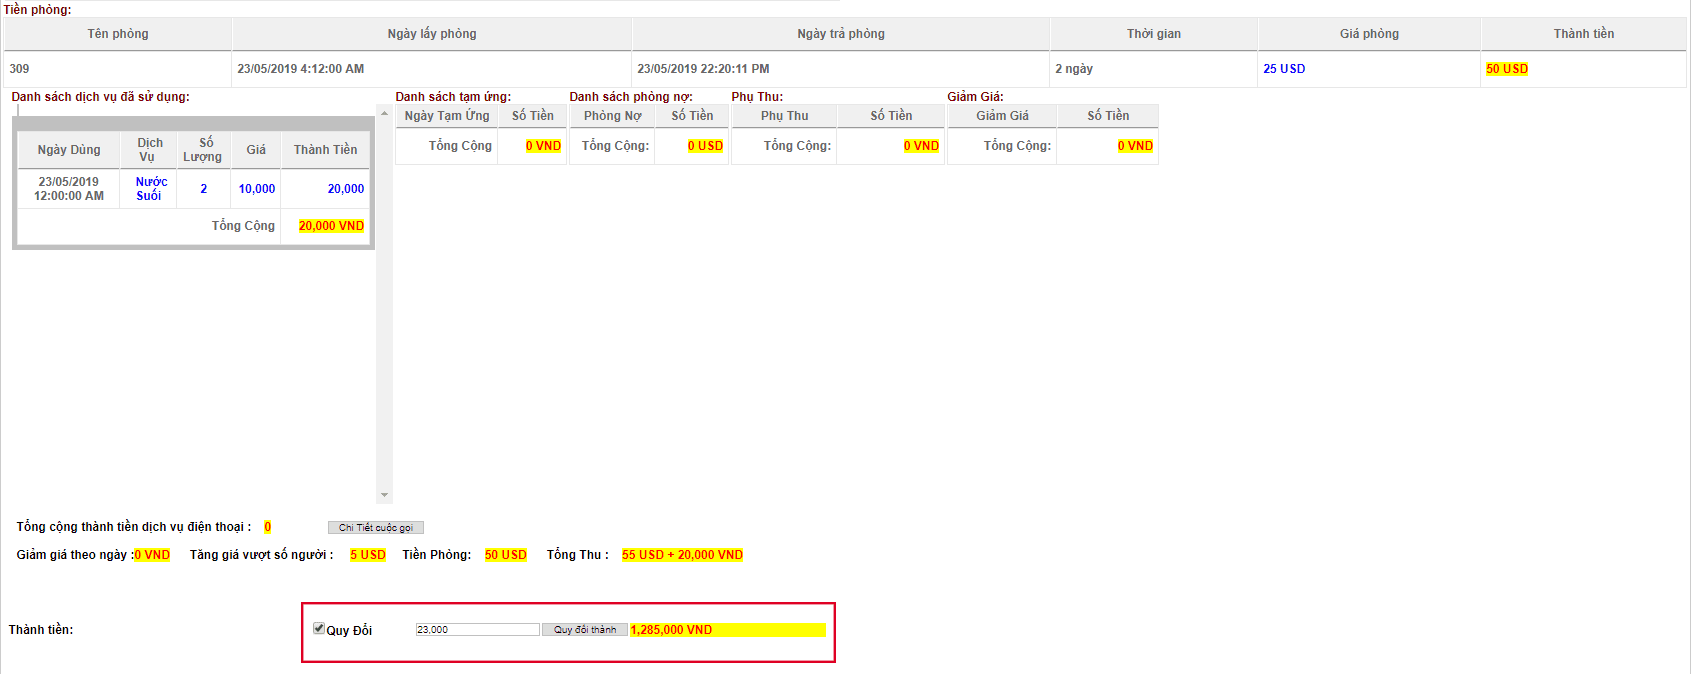Click the scroll down arrow of services list
This screenshot has height=674, width=1691.
(x=384, y=495)
